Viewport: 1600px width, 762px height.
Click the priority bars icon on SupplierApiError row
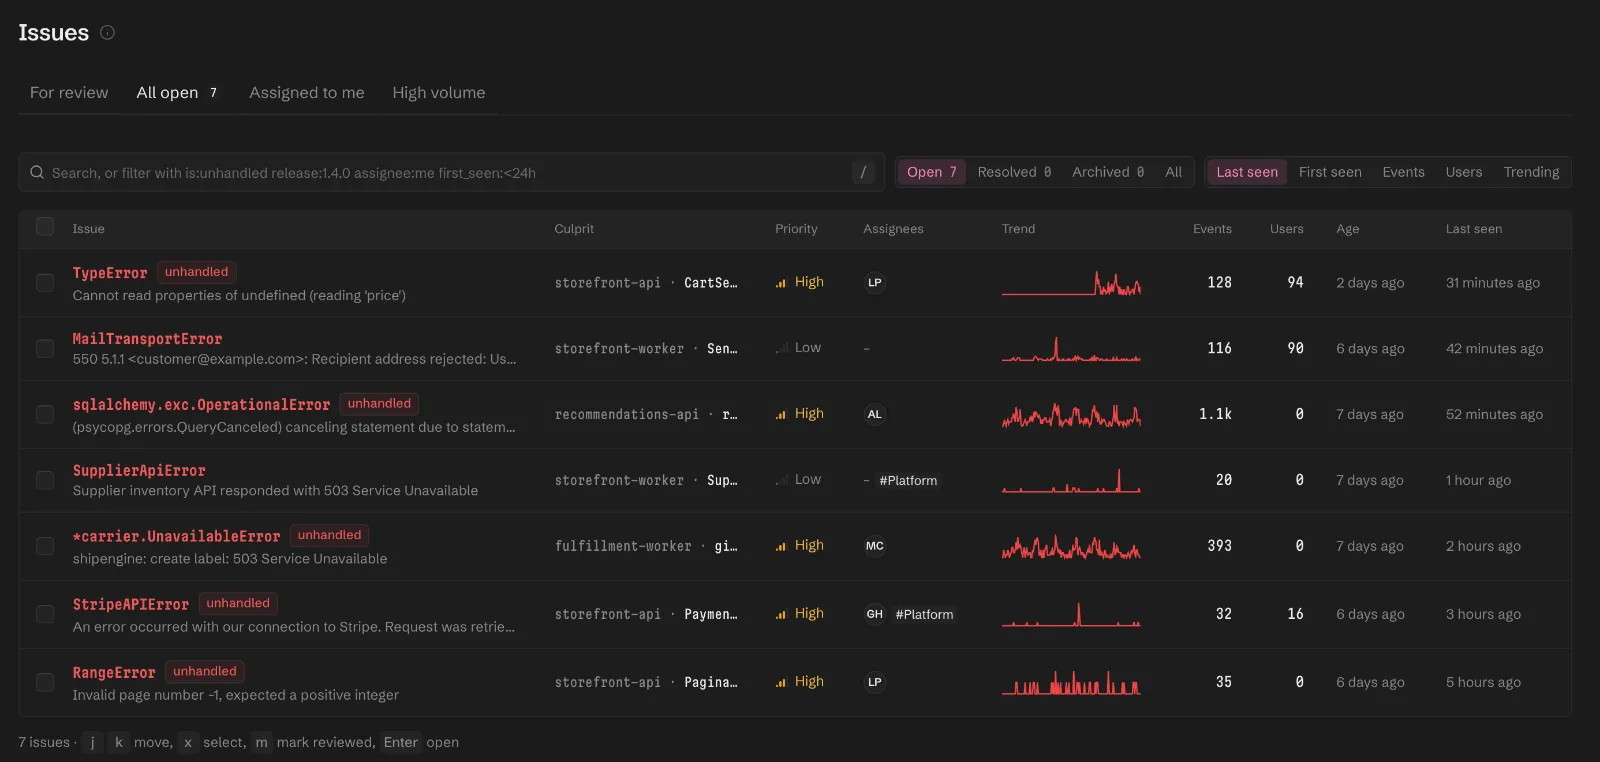click(x=781, y=480)
